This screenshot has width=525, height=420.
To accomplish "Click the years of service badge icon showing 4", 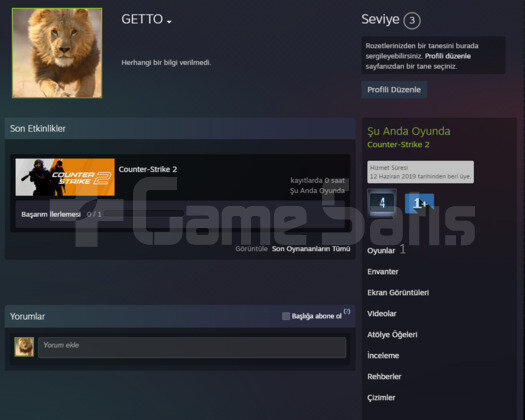I will [382, 203].
